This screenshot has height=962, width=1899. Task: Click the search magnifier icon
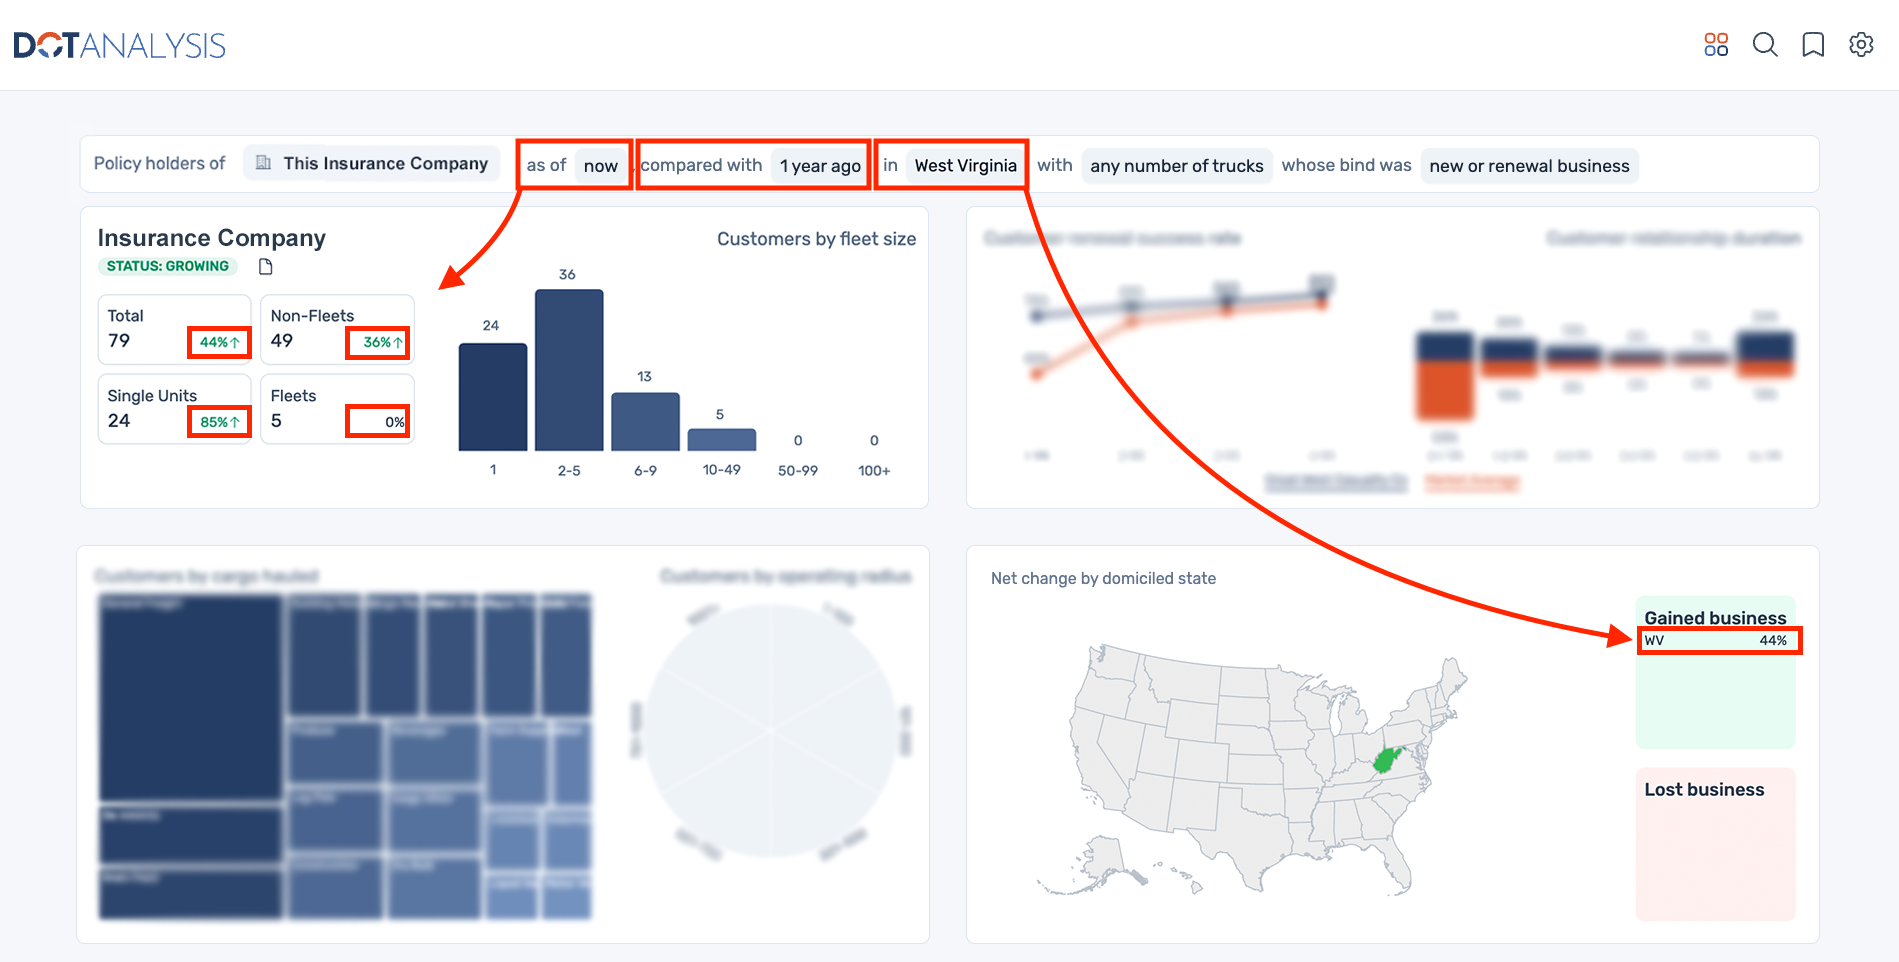(1765, 45)
